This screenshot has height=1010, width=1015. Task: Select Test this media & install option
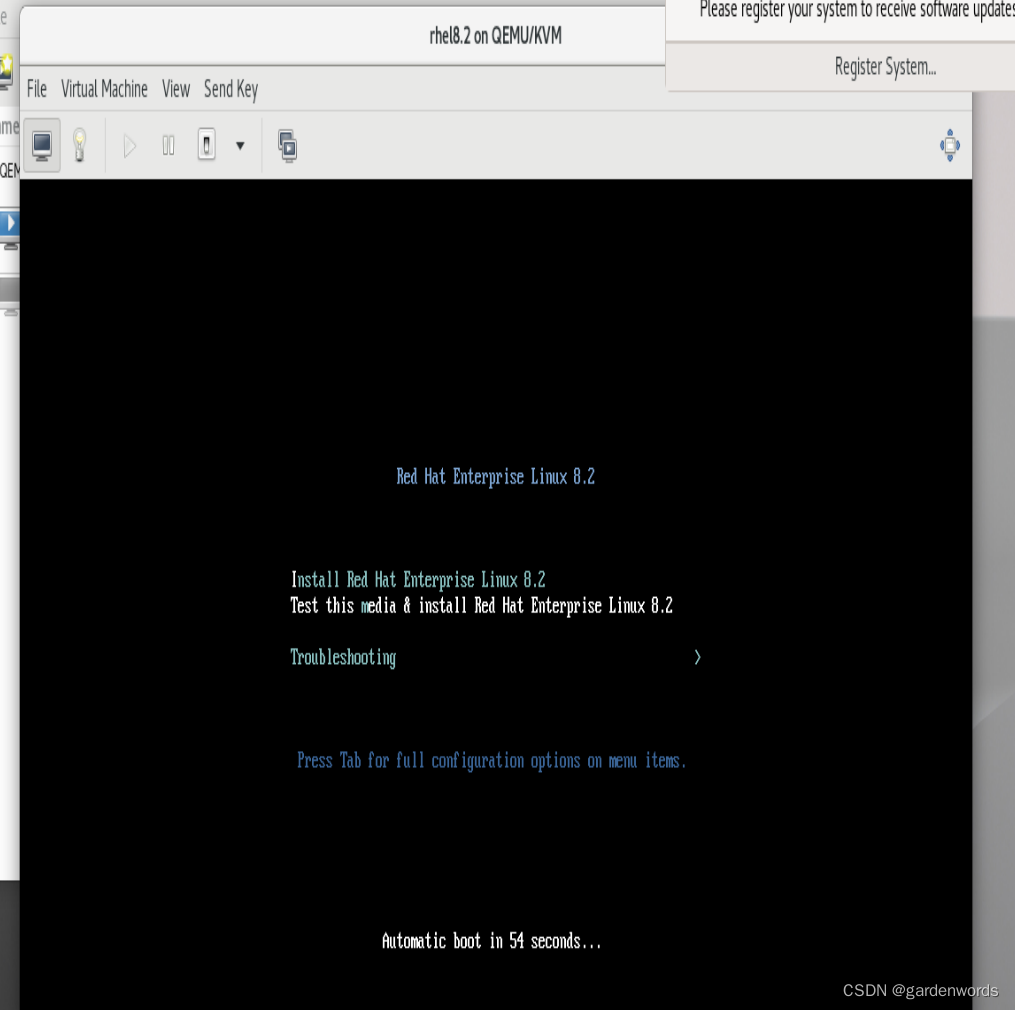(x=482, y=605)
